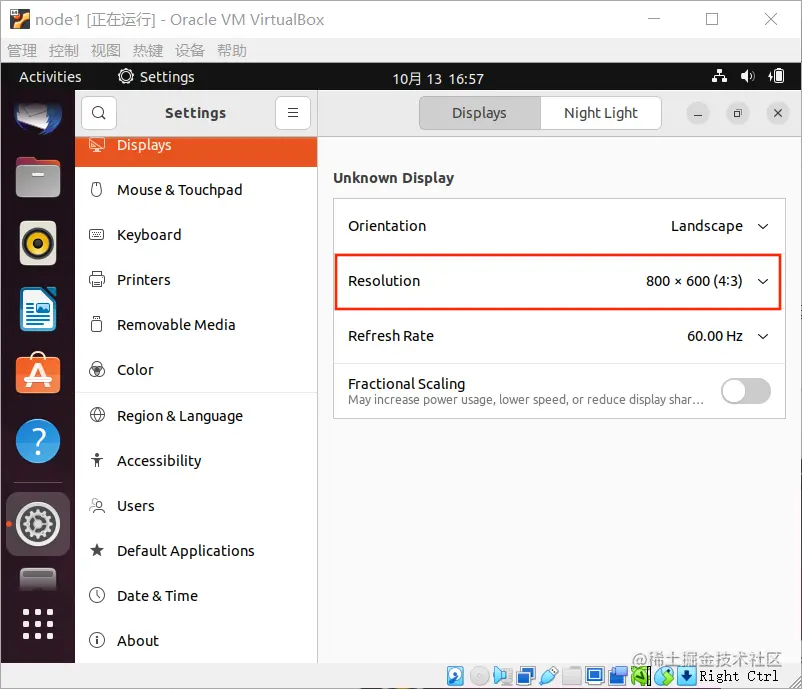Toggle the Fractional Scaling switch
The image size is (802, 689).
746,391
